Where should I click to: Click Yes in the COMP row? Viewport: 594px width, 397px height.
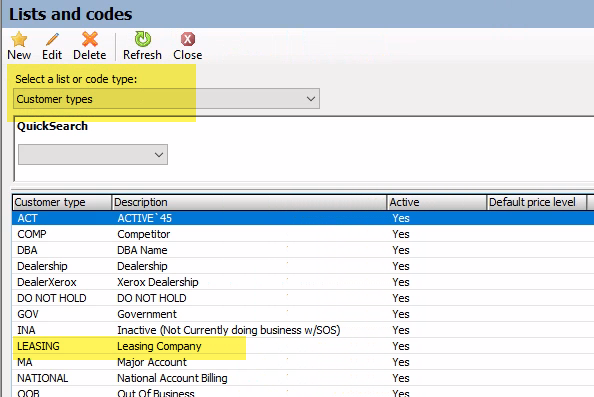(401, 234)
